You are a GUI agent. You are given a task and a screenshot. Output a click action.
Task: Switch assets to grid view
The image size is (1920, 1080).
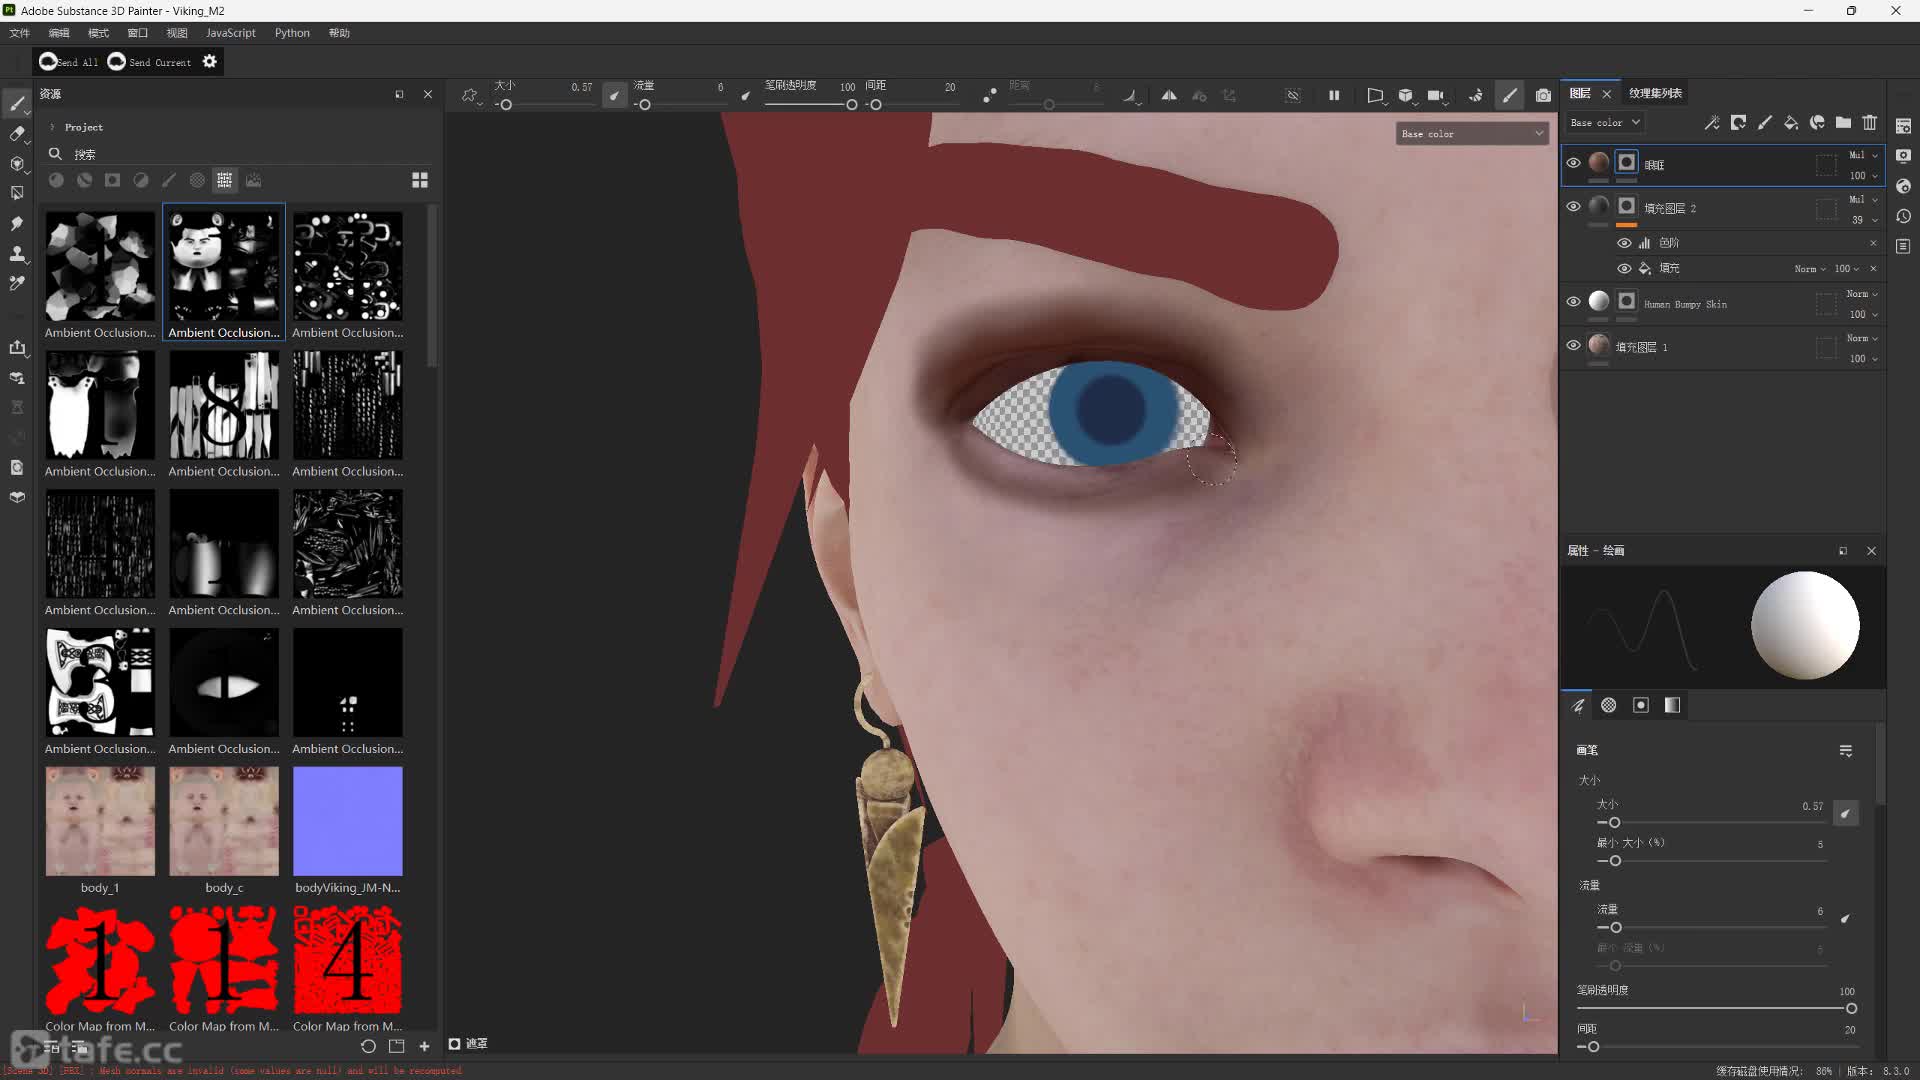click(x=420, y=180)
